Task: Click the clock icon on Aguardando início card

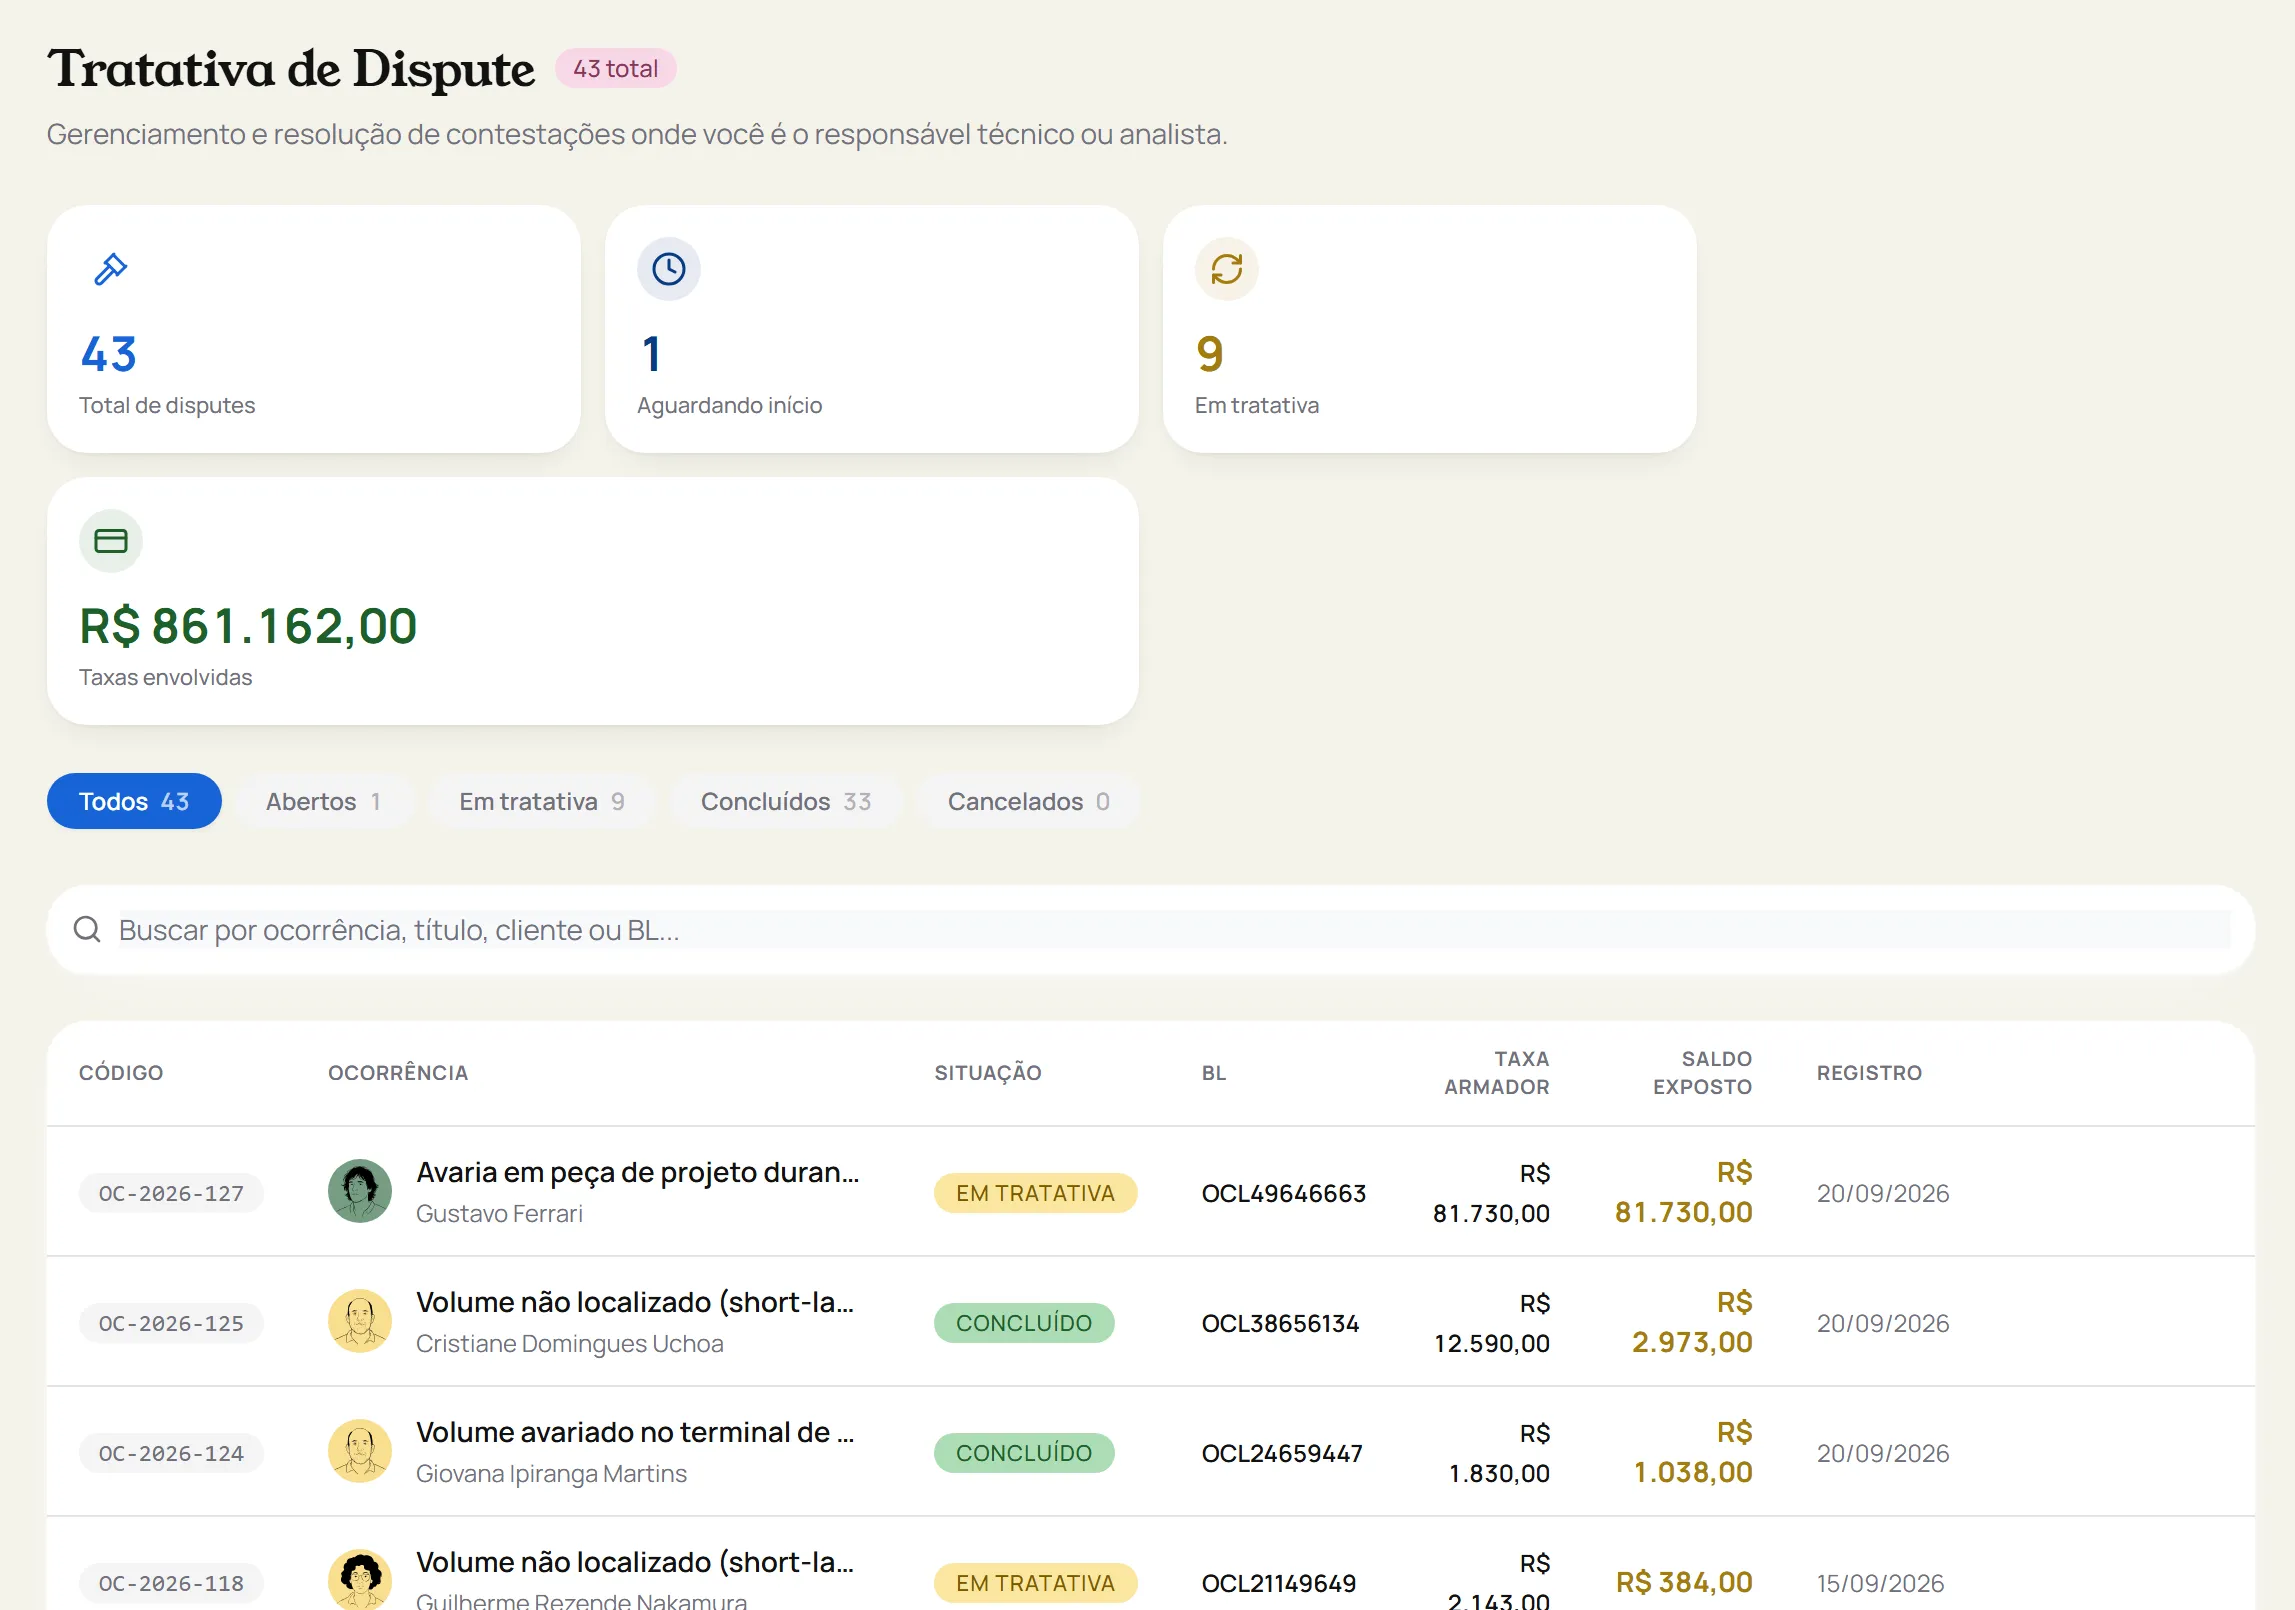Action: 668,269
